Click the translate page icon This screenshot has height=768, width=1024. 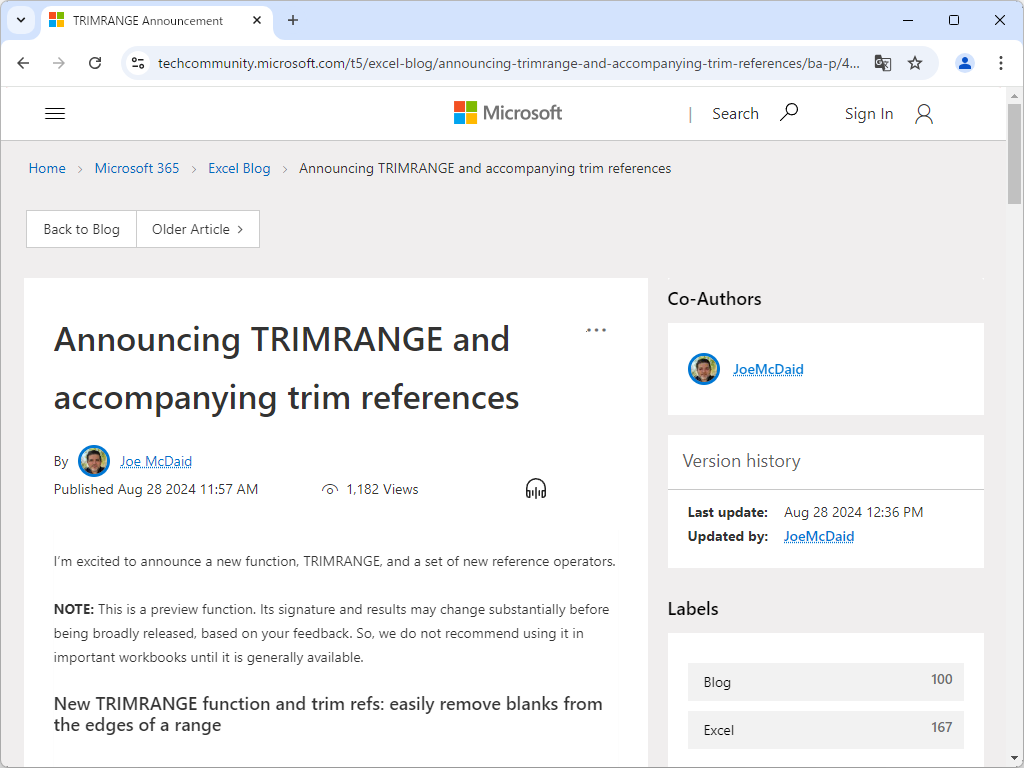point(883,63)
